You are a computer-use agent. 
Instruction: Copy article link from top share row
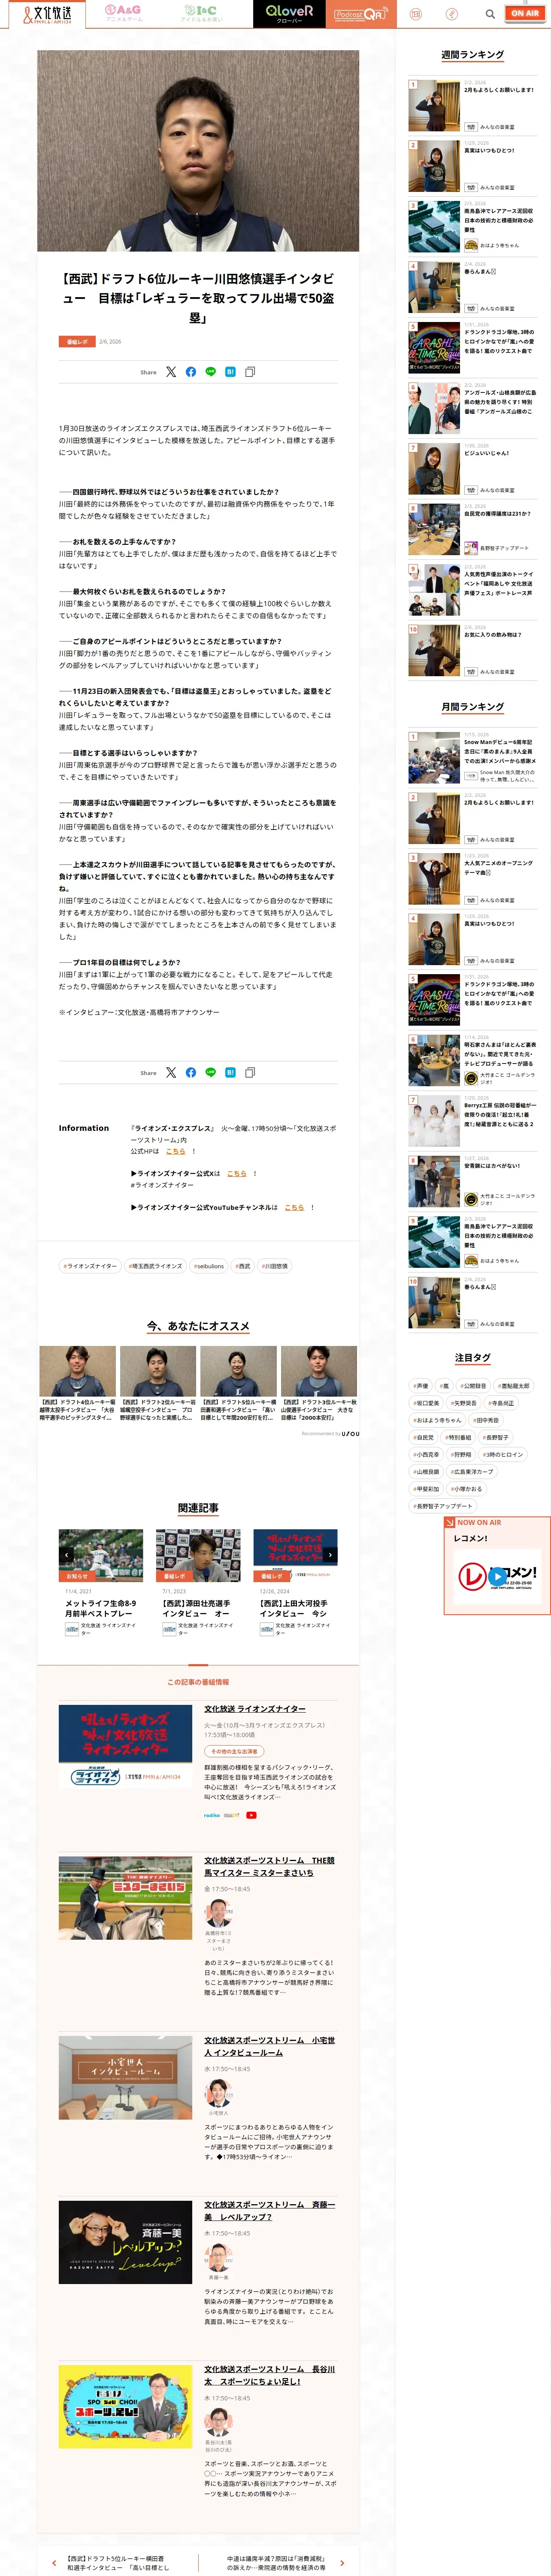(250, 372)
